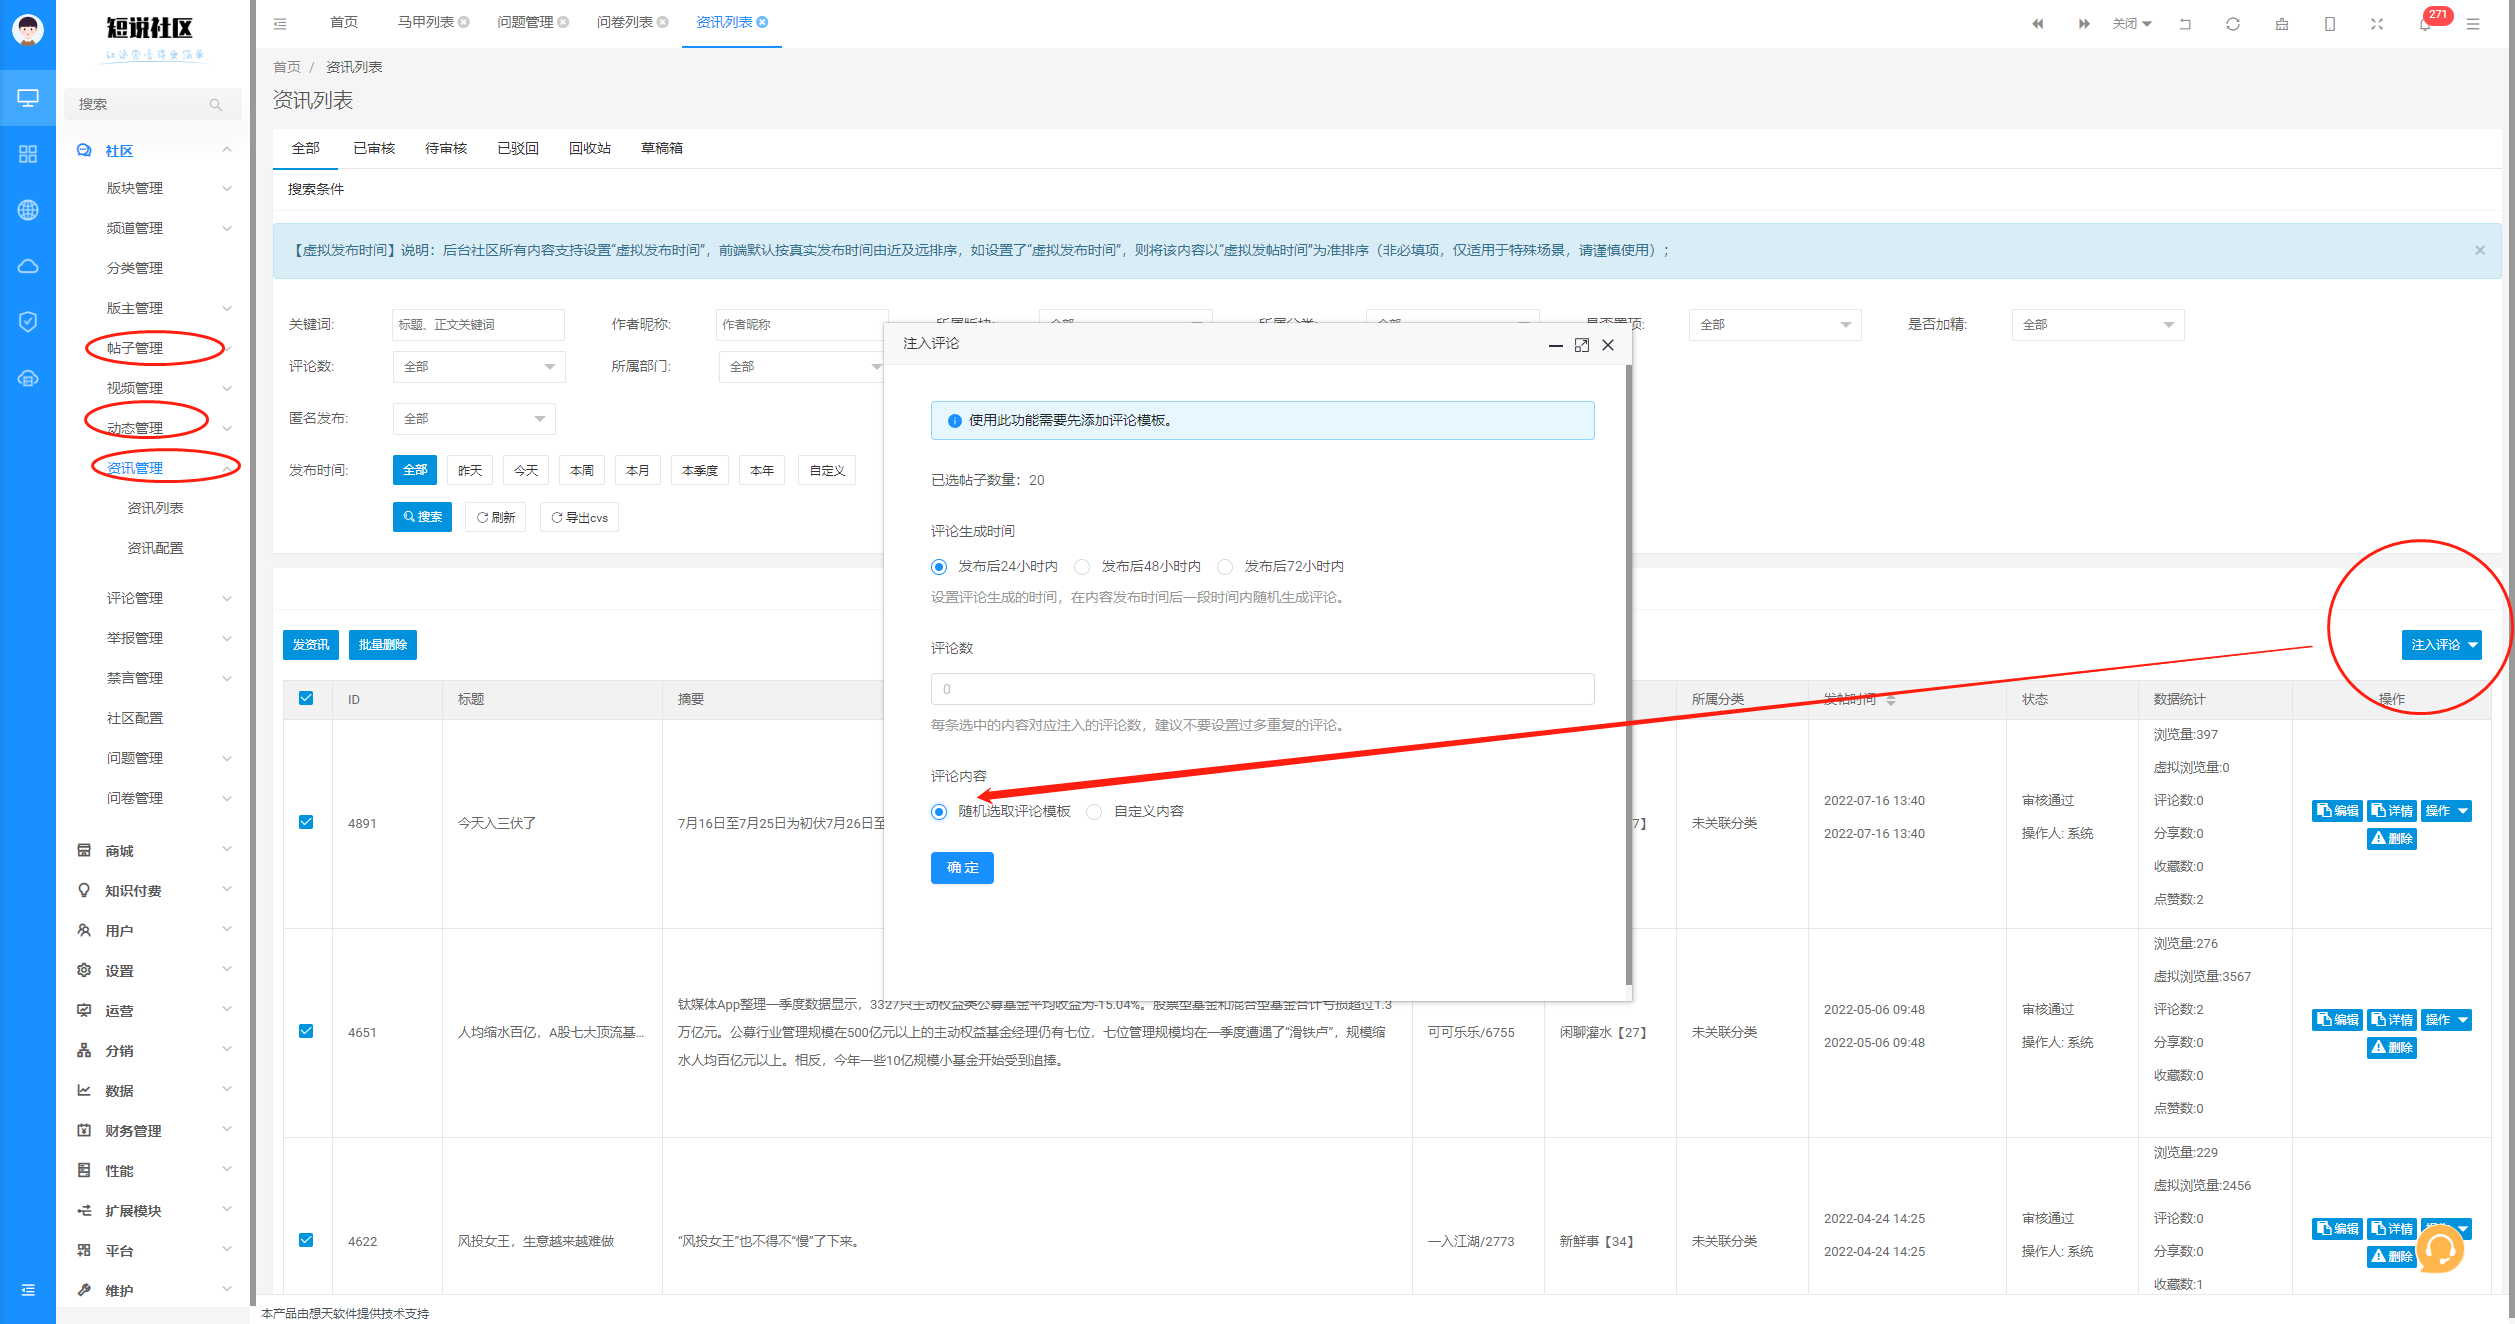Open the 匿名发布 filter dropdown
This screenshot has height=1324, width=2515.
(474, 419)
